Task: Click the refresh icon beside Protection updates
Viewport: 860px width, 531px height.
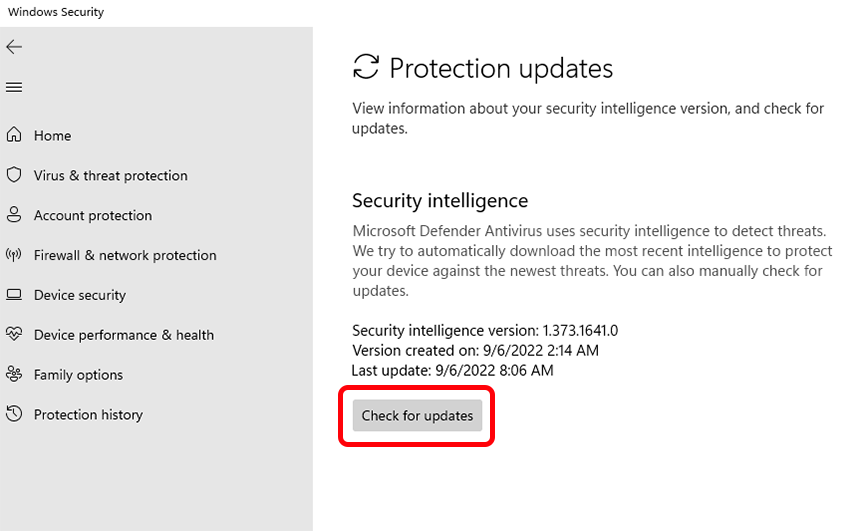Action: (367, 67)
